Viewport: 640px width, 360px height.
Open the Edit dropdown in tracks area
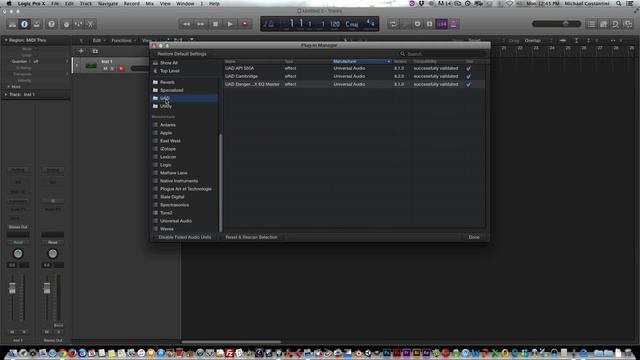[x=99, y=40]
